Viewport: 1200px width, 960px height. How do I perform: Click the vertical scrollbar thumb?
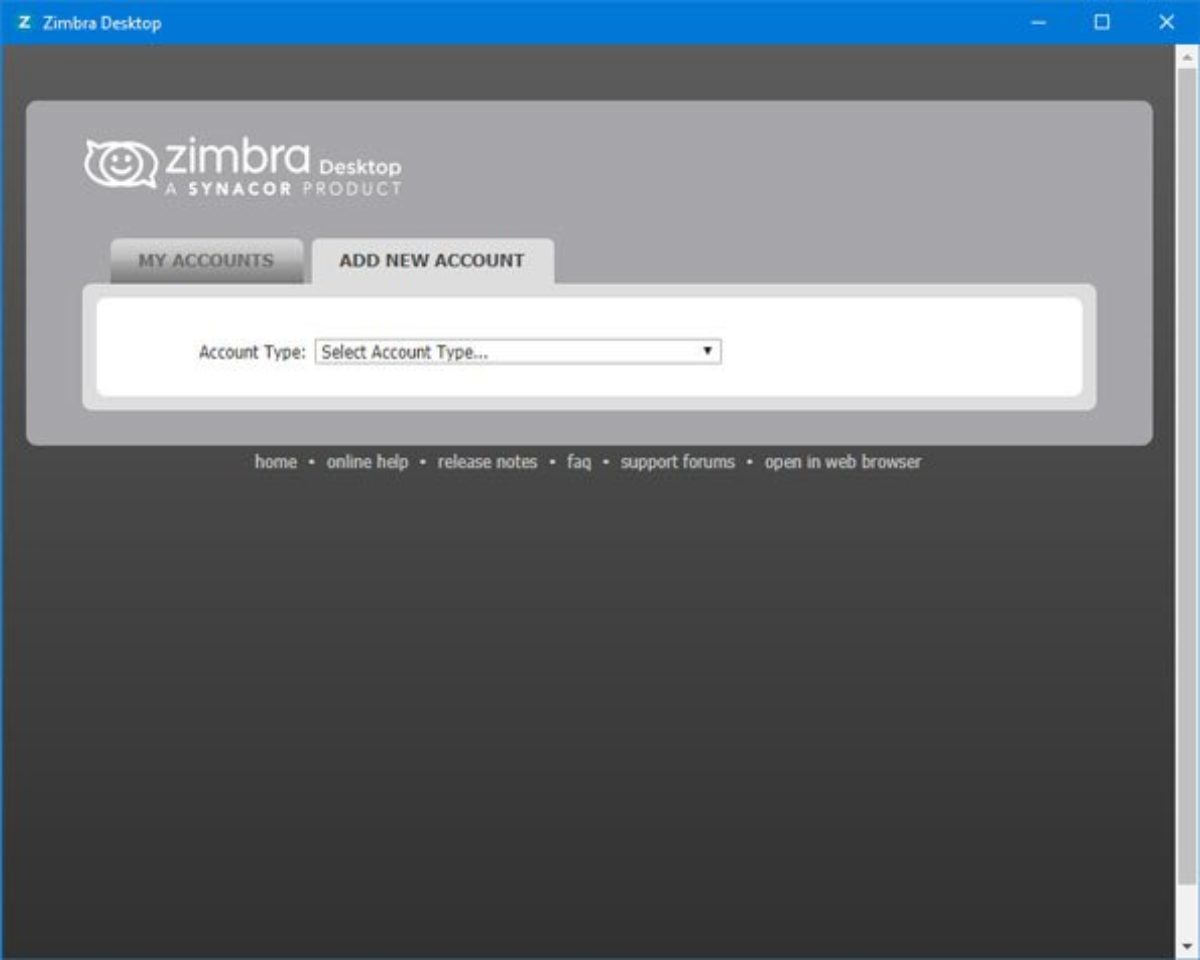pos(1186,477)
